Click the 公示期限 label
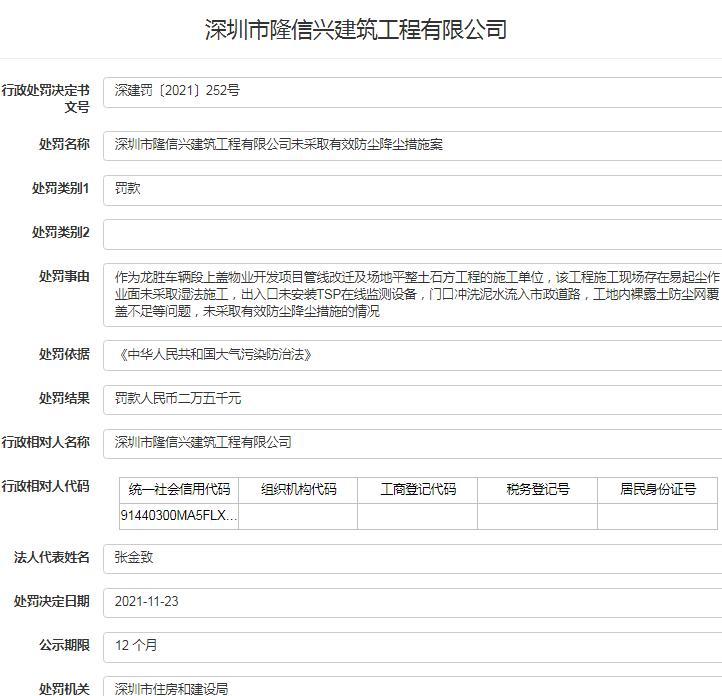Image resolution: width=722 pixels, height=696 pixels. (x=64, y=645)
